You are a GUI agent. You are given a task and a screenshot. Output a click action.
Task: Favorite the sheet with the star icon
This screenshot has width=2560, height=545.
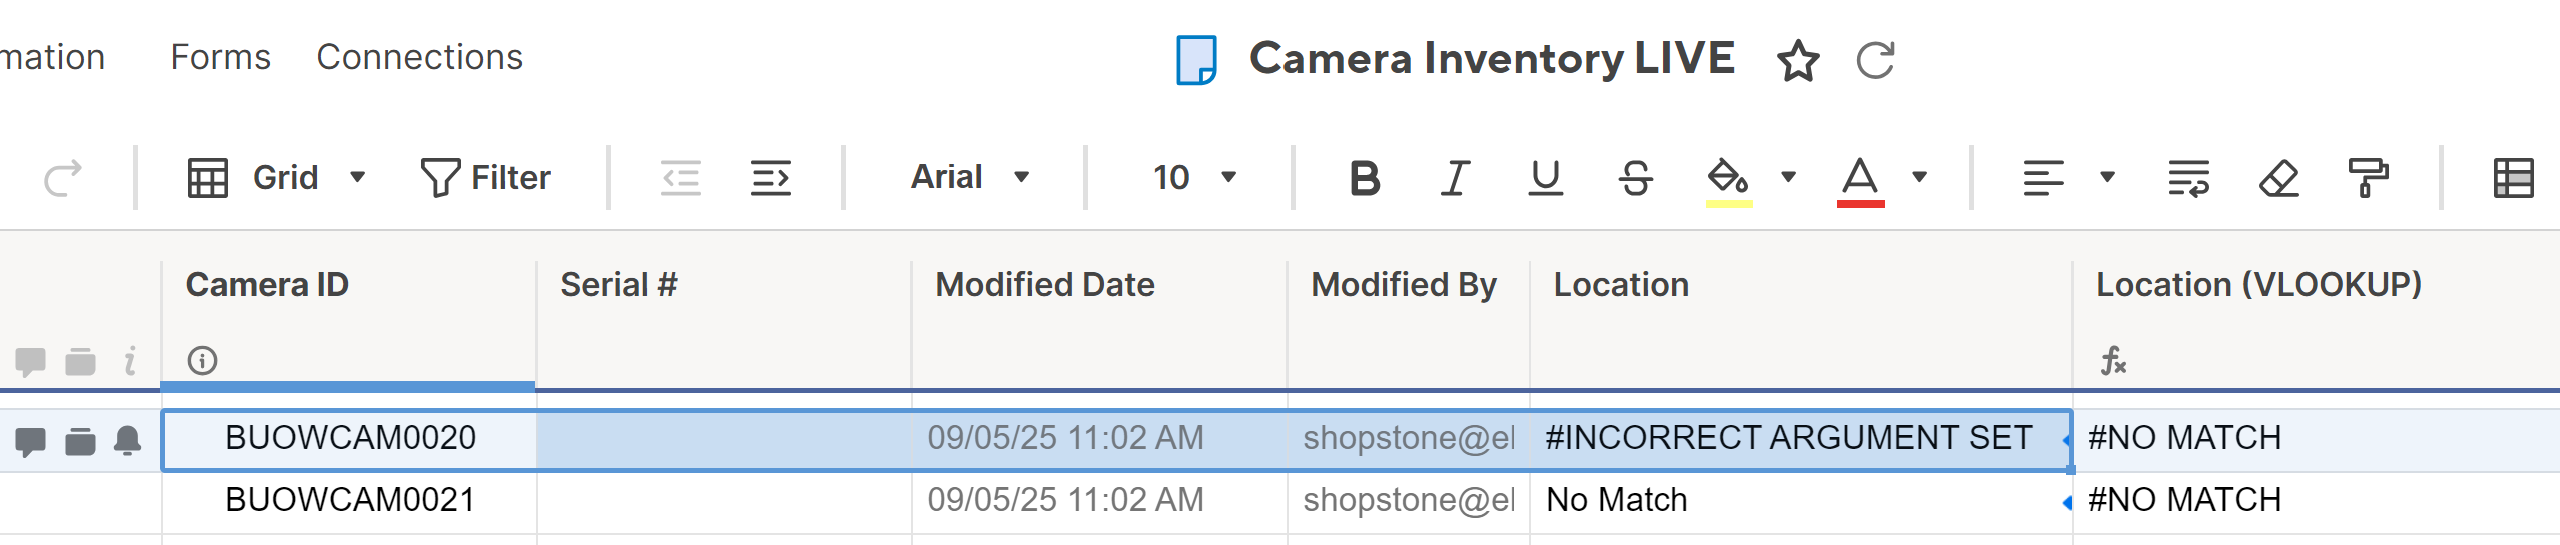[1798, 60]
